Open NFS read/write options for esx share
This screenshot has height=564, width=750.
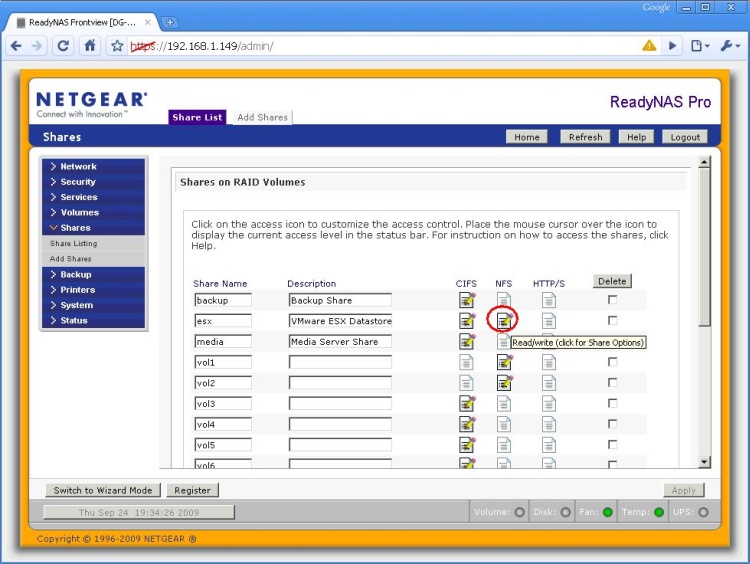(504, 321)
